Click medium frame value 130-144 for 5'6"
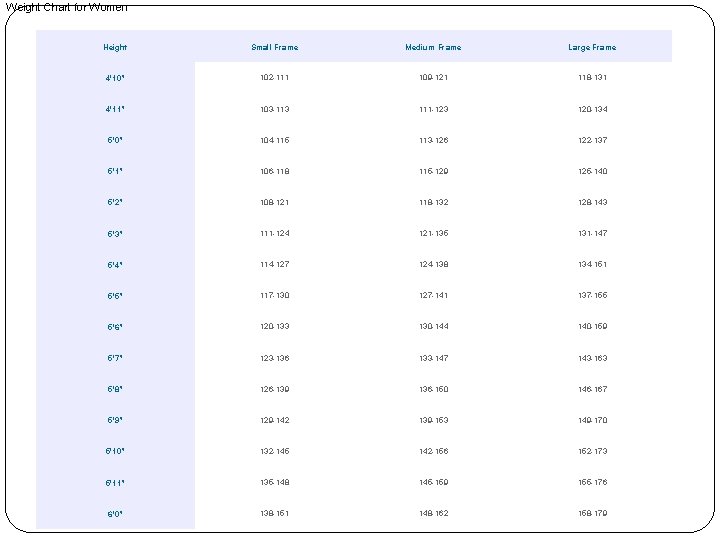This screenshot has width=720, height=540. (x=433, y=326)
